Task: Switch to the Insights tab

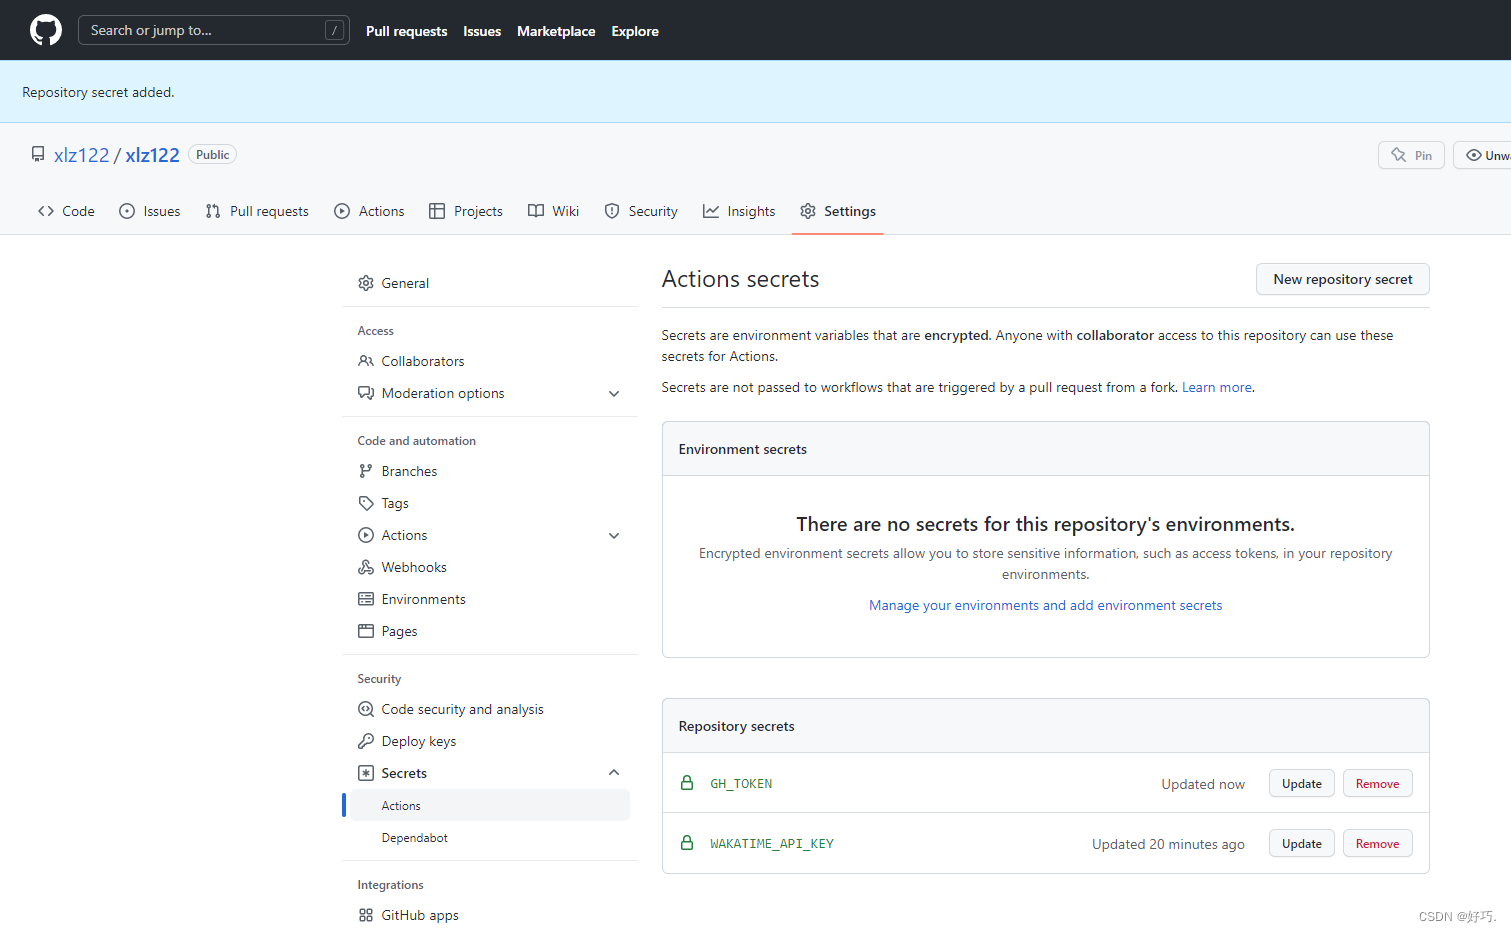Action: 739,211
